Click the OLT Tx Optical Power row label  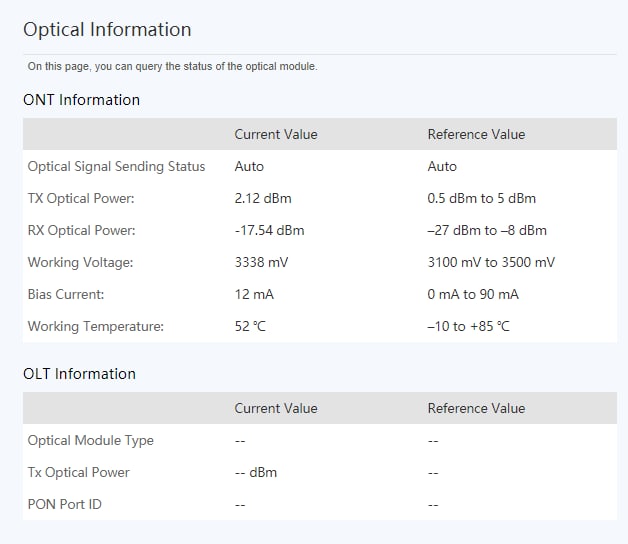coord(78,472)
